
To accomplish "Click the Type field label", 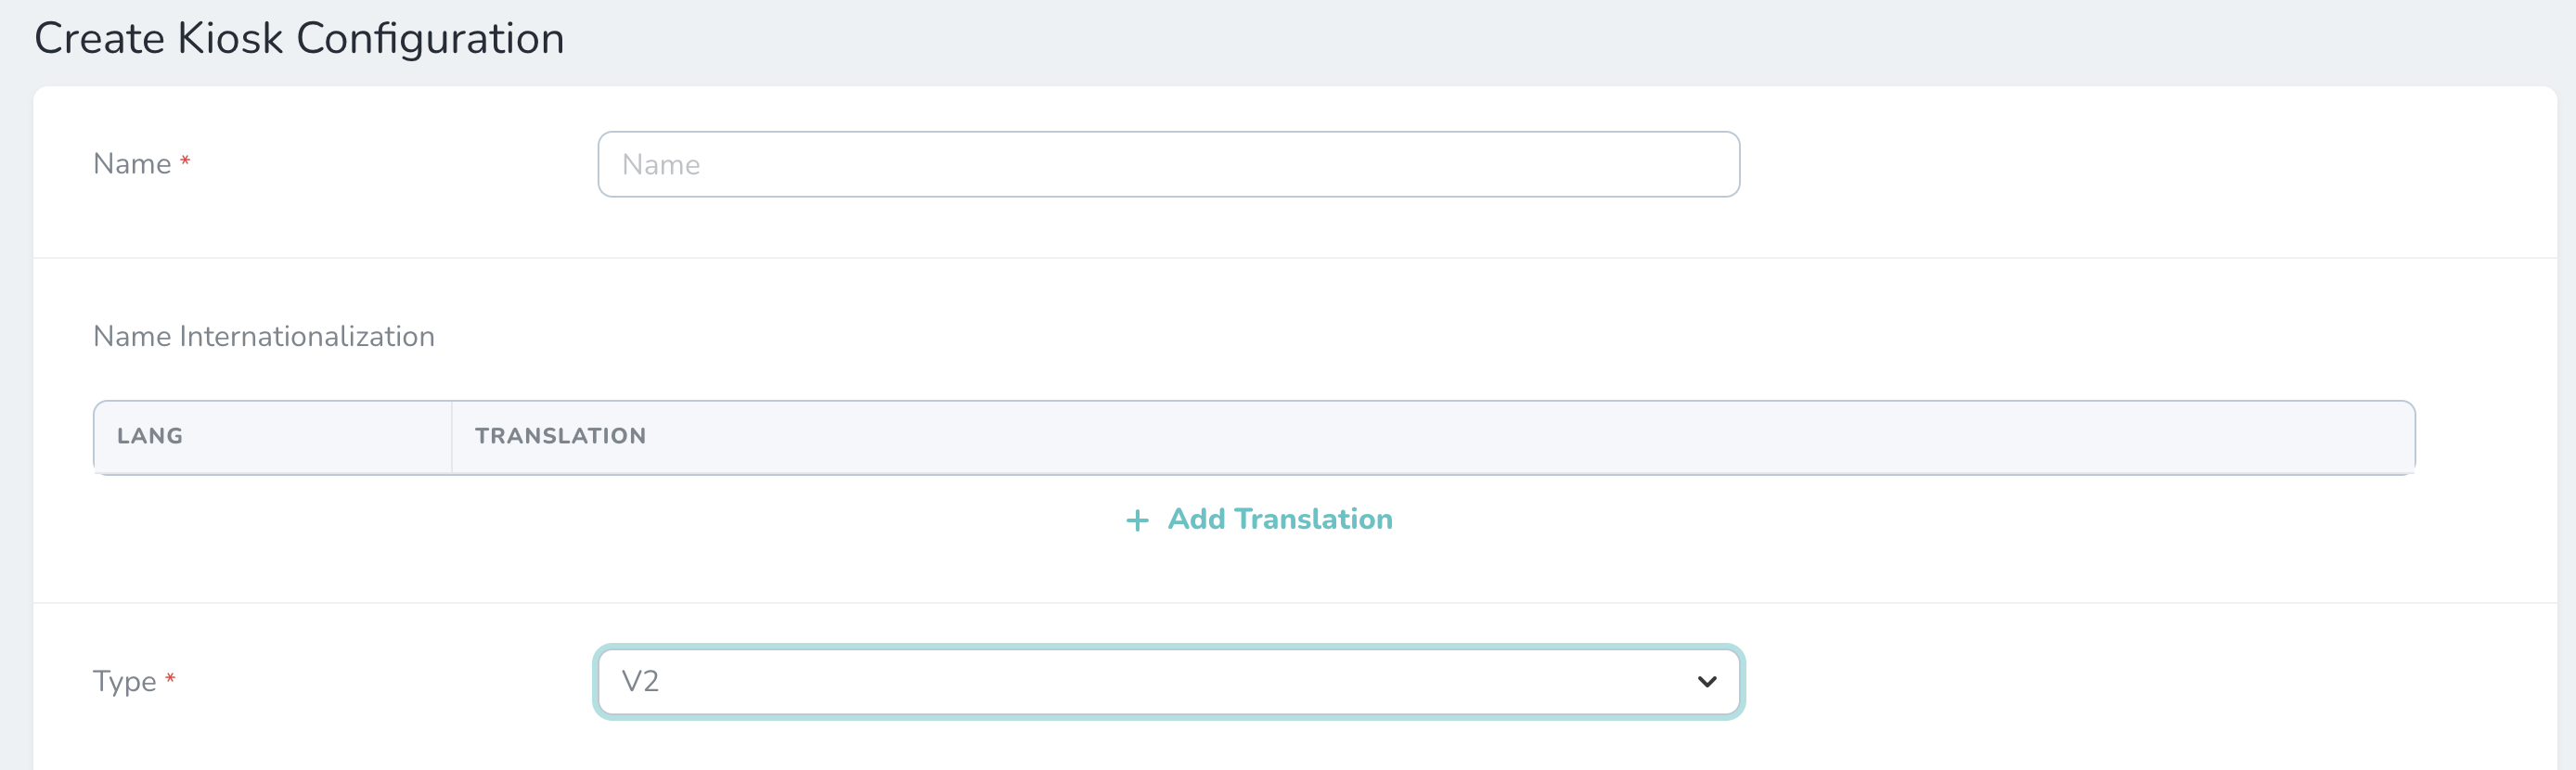I will [x=124, y=681].
